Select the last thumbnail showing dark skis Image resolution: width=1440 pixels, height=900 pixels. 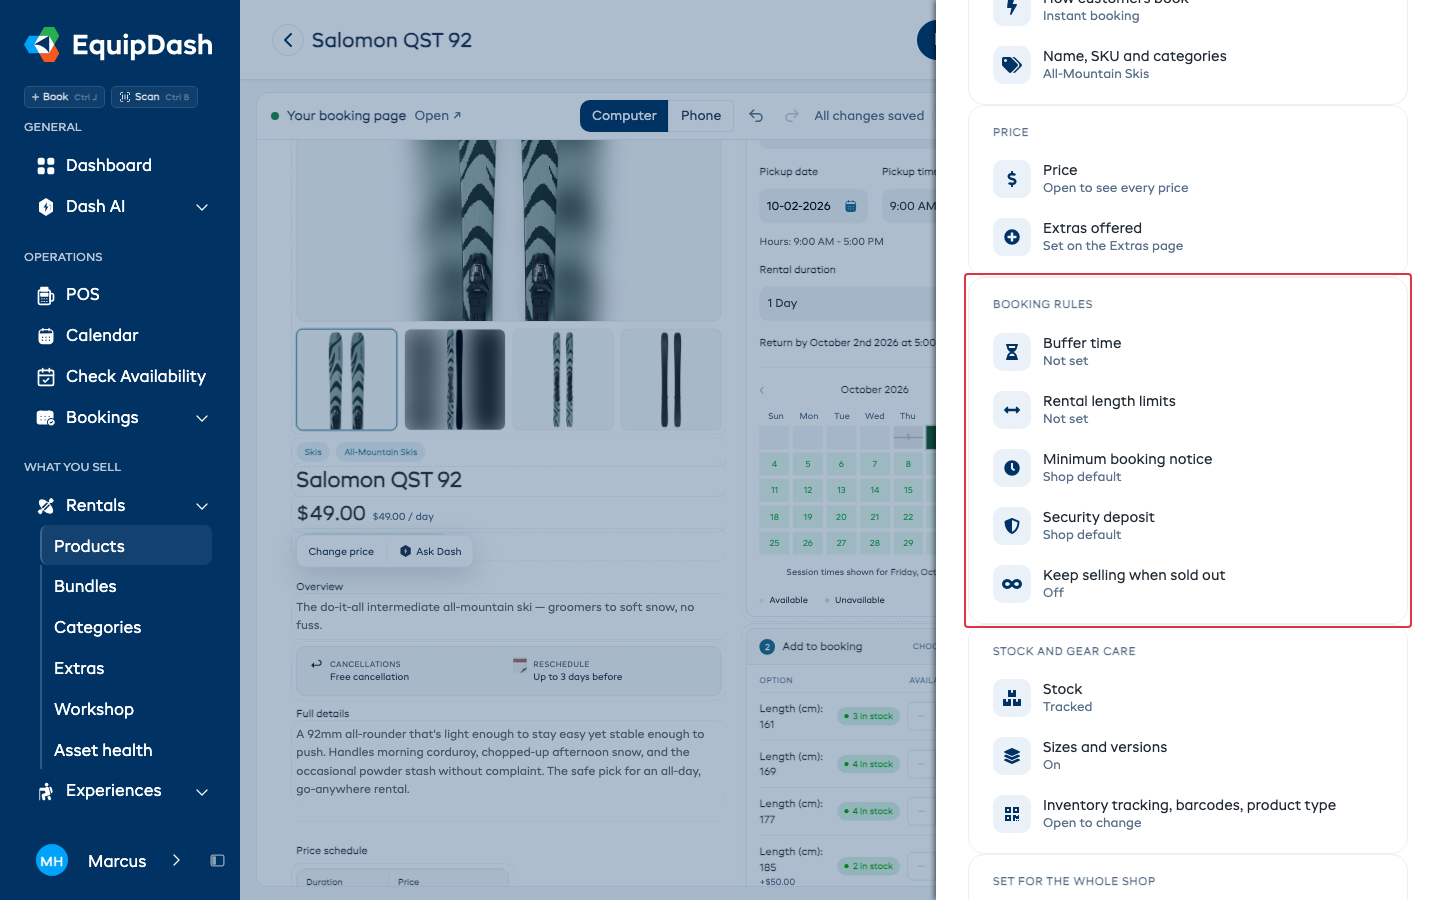tap(671, 380)
